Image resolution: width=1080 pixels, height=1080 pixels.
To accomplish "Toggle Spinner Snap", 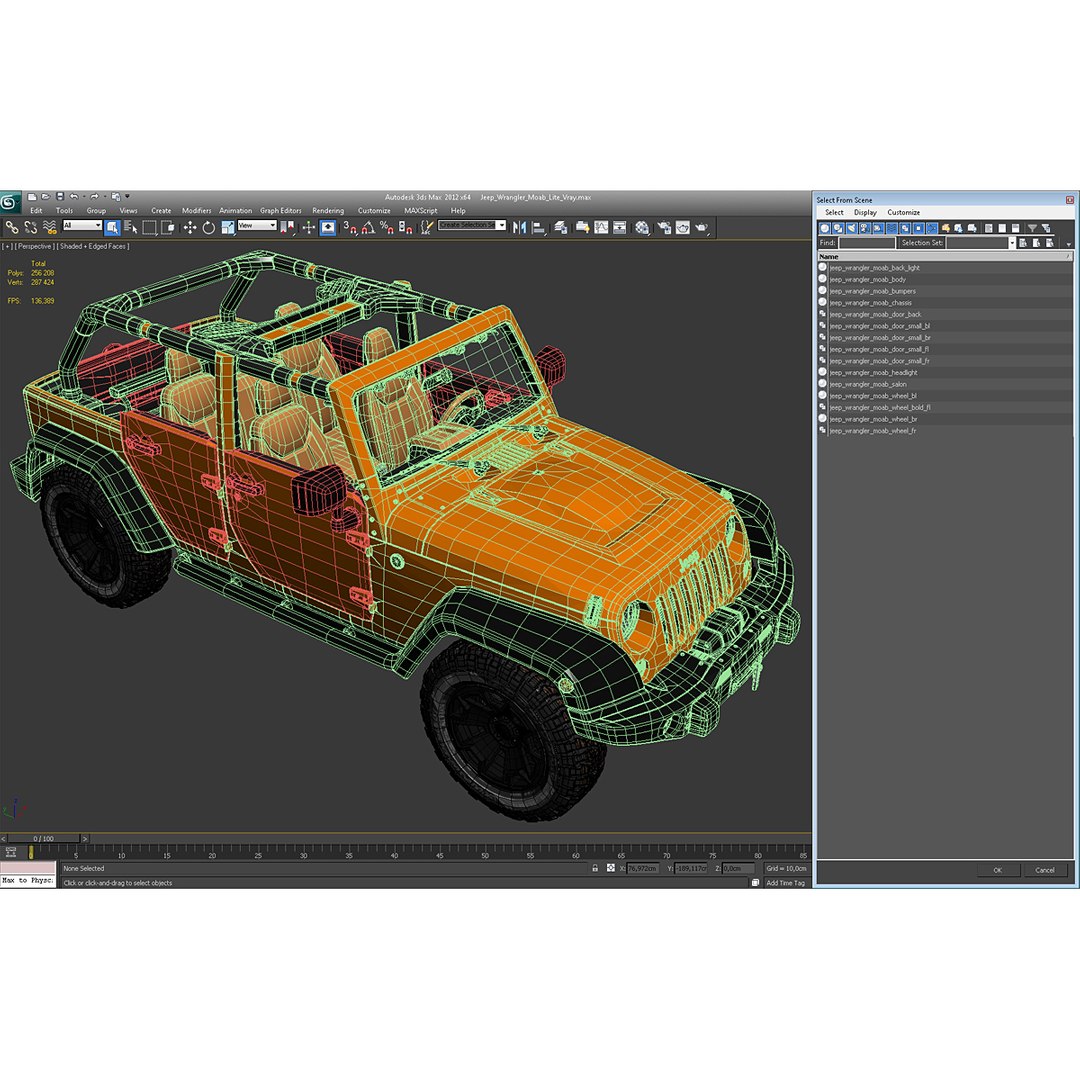I will pyautogui.click(x=406, y=227).
